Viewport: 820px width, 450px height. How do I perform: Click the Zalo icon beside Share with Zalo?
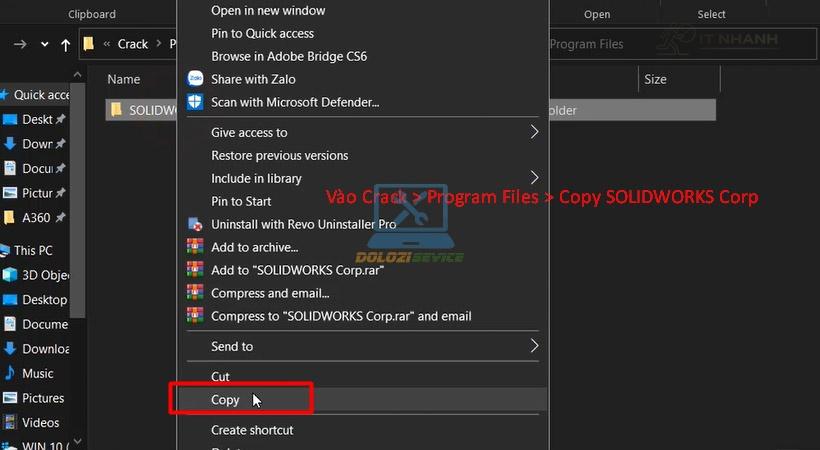pos(195,79)
